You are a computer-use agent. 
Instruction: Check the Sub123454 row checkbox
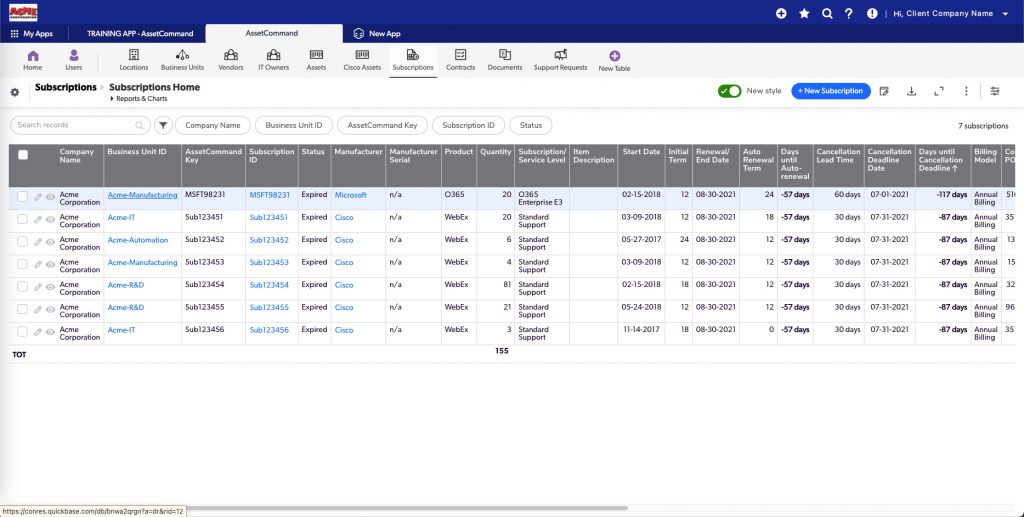pos(23,287)
